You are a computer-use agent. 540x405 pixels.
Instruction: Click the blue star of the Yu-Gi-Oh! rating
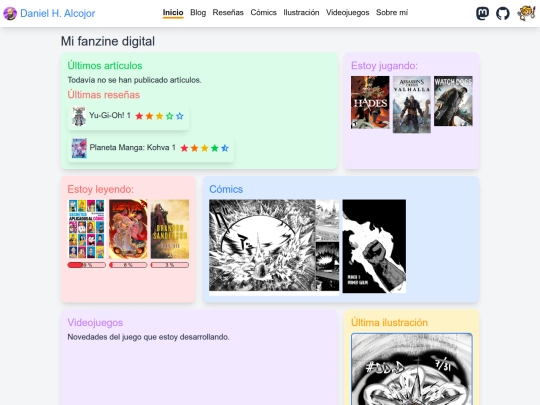tap(179, 116)
